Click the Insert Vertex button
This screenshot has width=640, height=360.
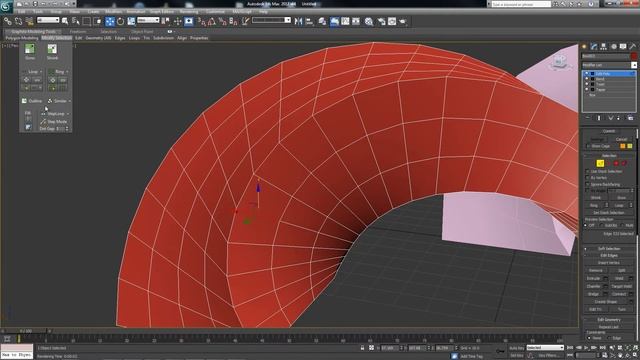pyautogui.click(x=609, y=263)
